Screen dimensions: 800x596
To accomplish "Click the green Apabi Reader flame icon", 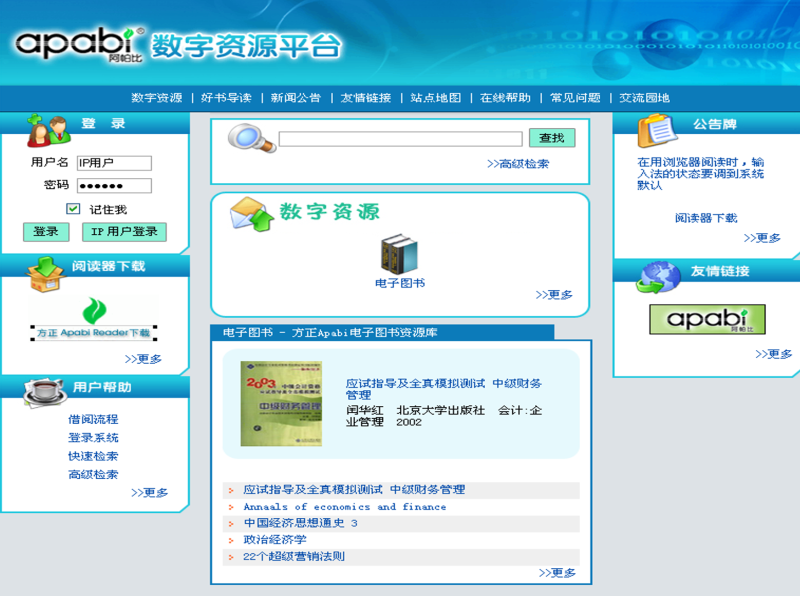I will click(x=94, y=311).
